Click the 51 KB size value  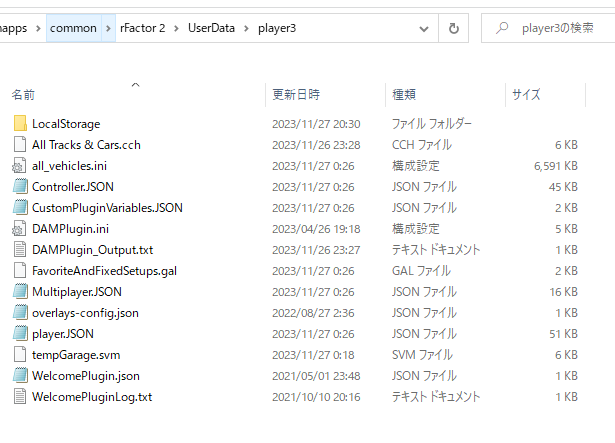(564, 334)
